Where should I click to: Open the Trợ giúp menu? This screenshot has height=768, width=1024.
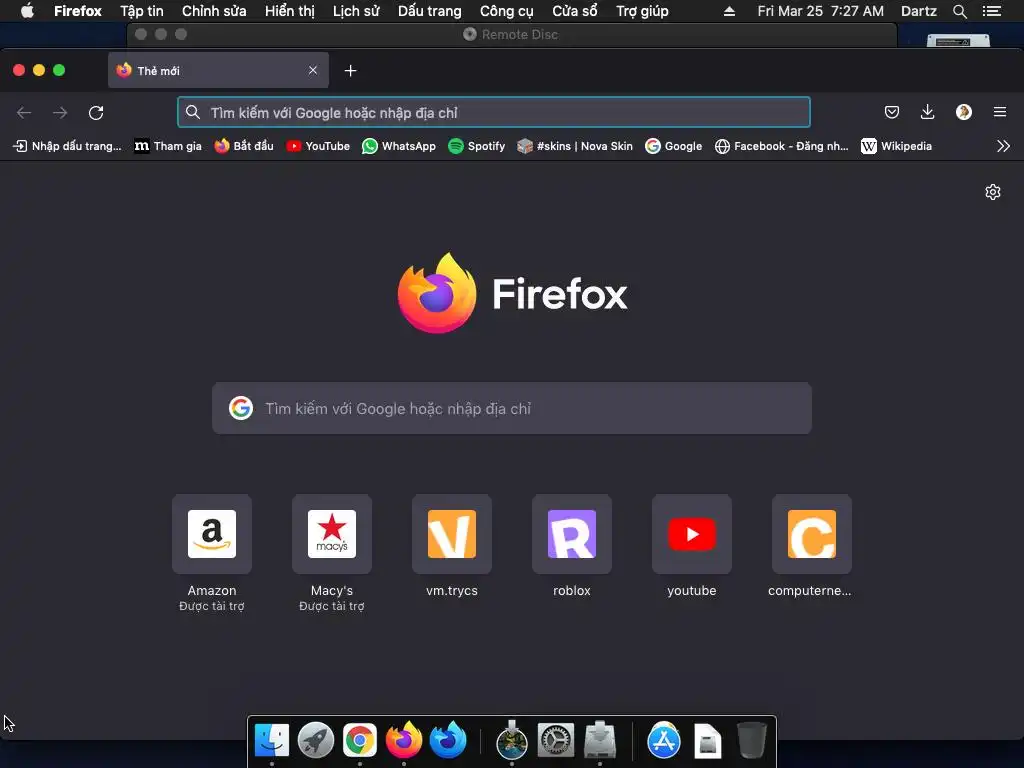click(643, 11)
